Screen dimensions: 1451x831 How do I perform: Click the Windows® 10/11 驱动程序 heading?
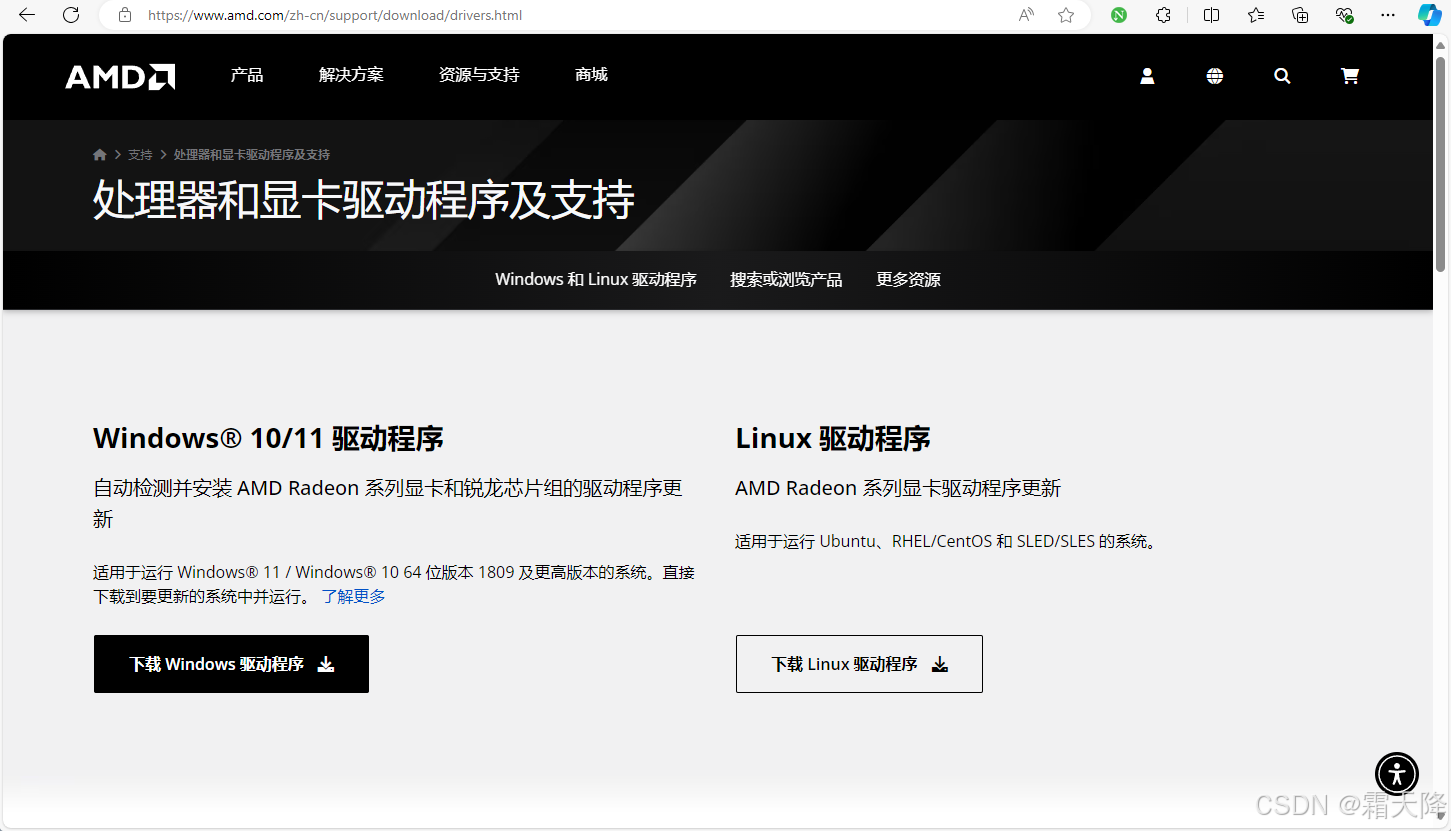tap(268, 438)
